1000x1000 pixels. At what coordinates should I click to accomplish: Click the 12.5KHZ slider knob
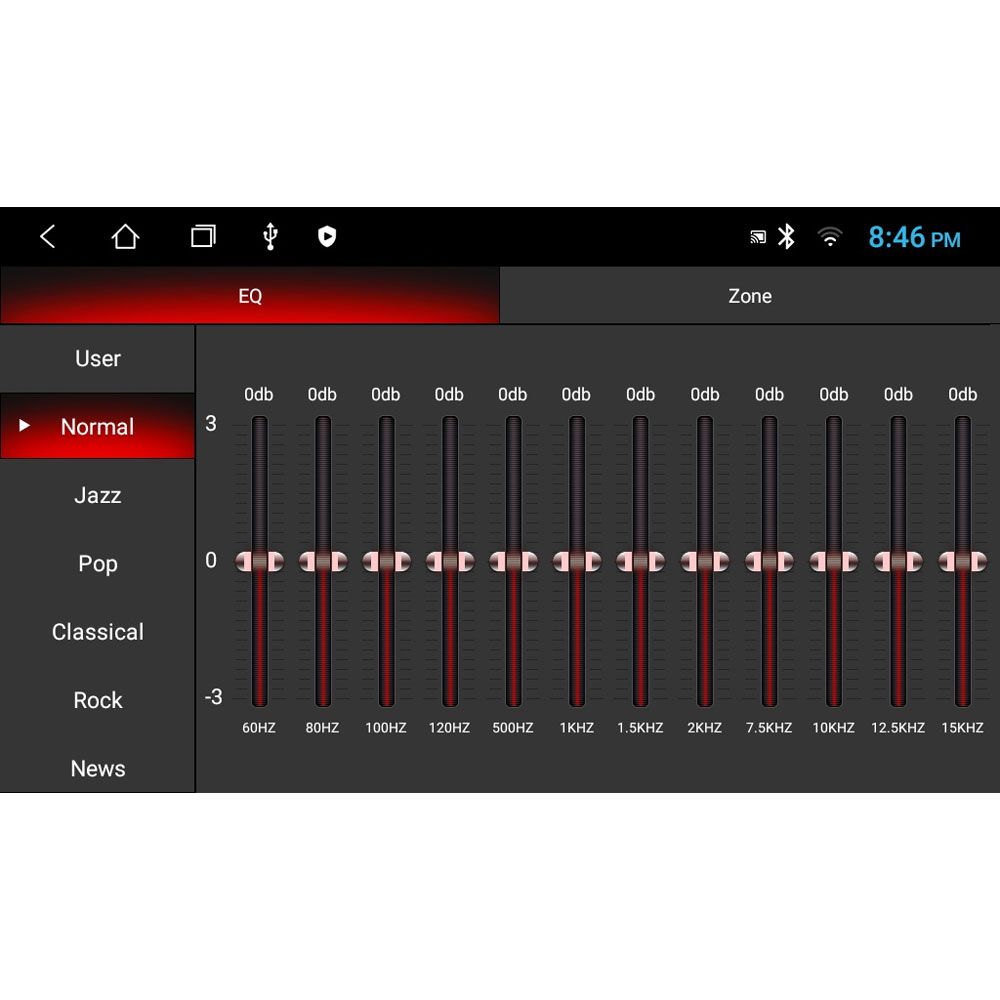[x=898, y=561]
